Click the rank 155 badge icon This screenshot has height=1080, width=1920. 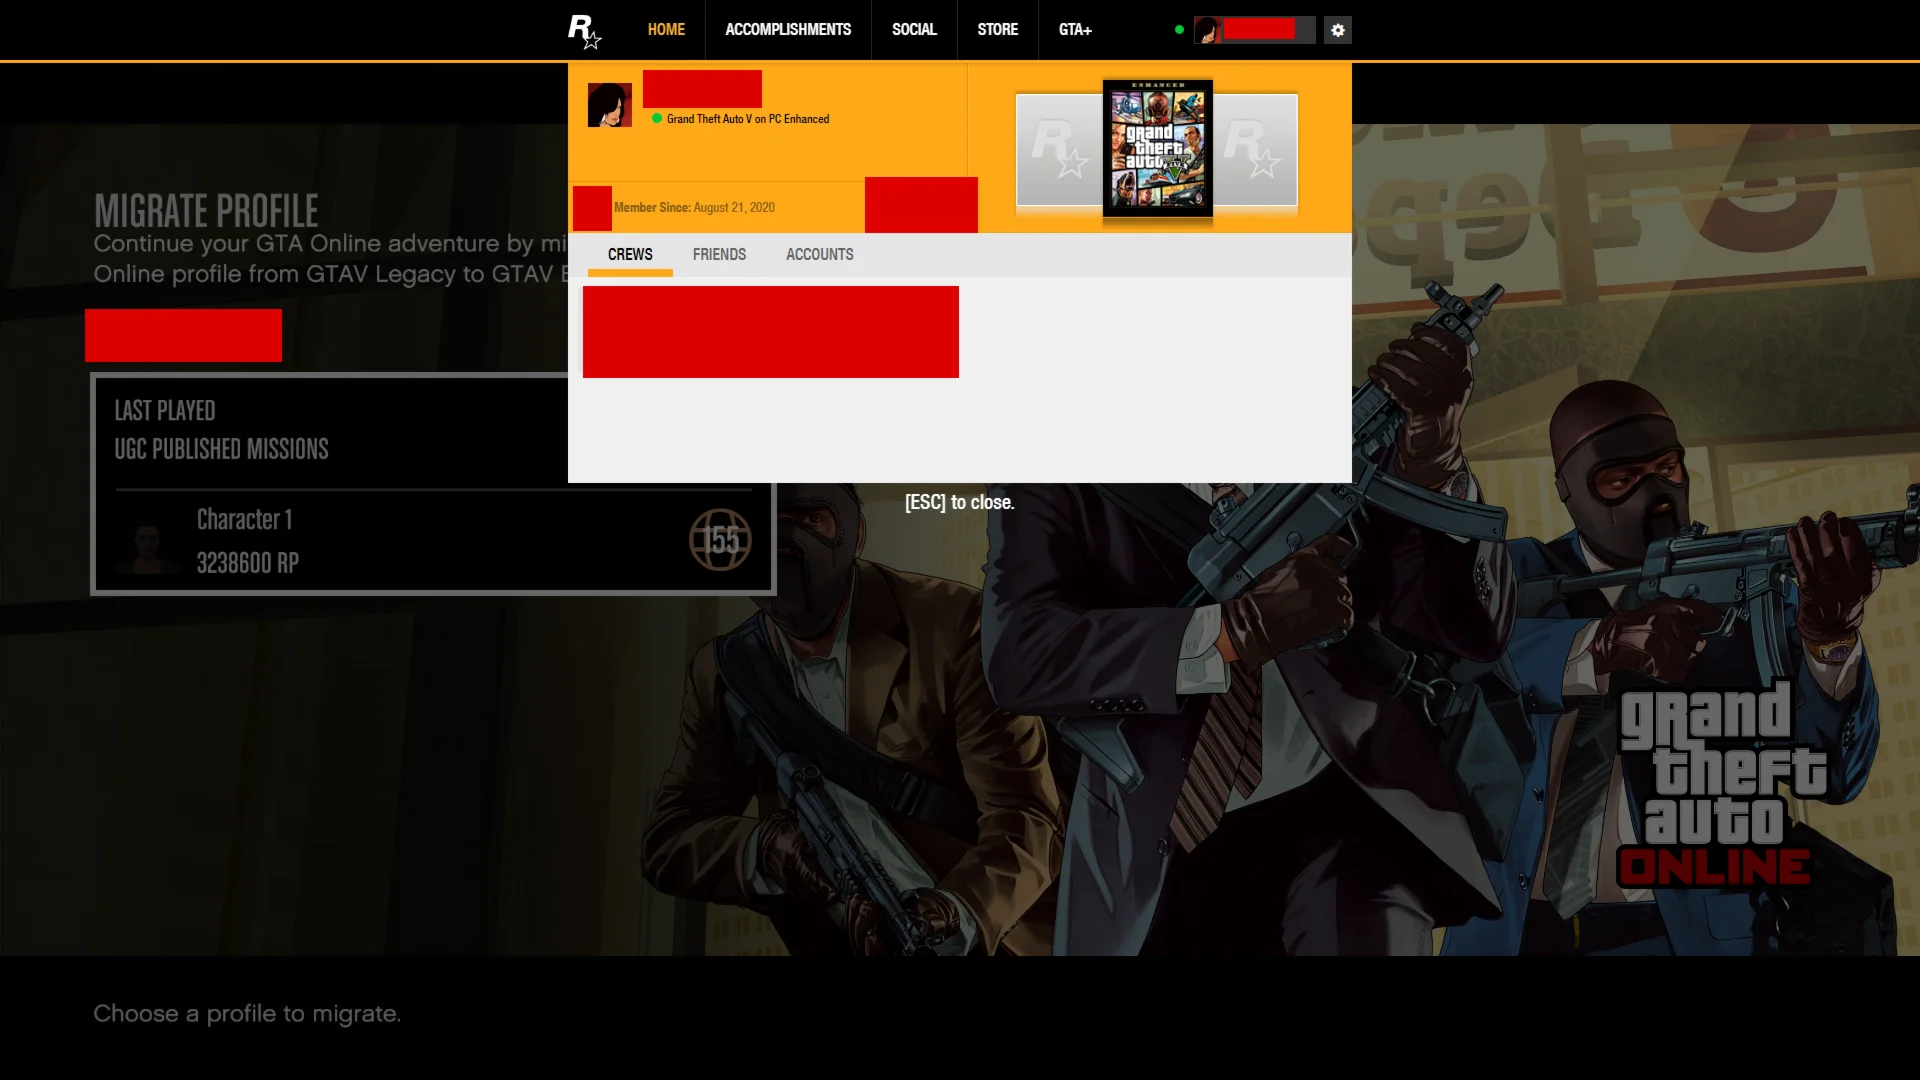pyautogui.click(x=720, y=540)
